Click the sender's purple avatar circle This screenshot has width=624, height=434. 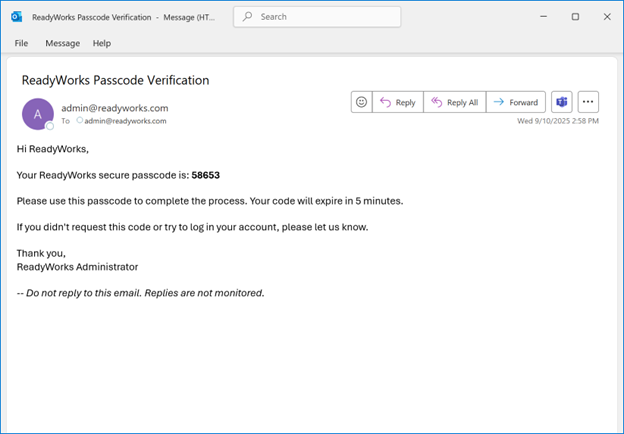point(37,114)
